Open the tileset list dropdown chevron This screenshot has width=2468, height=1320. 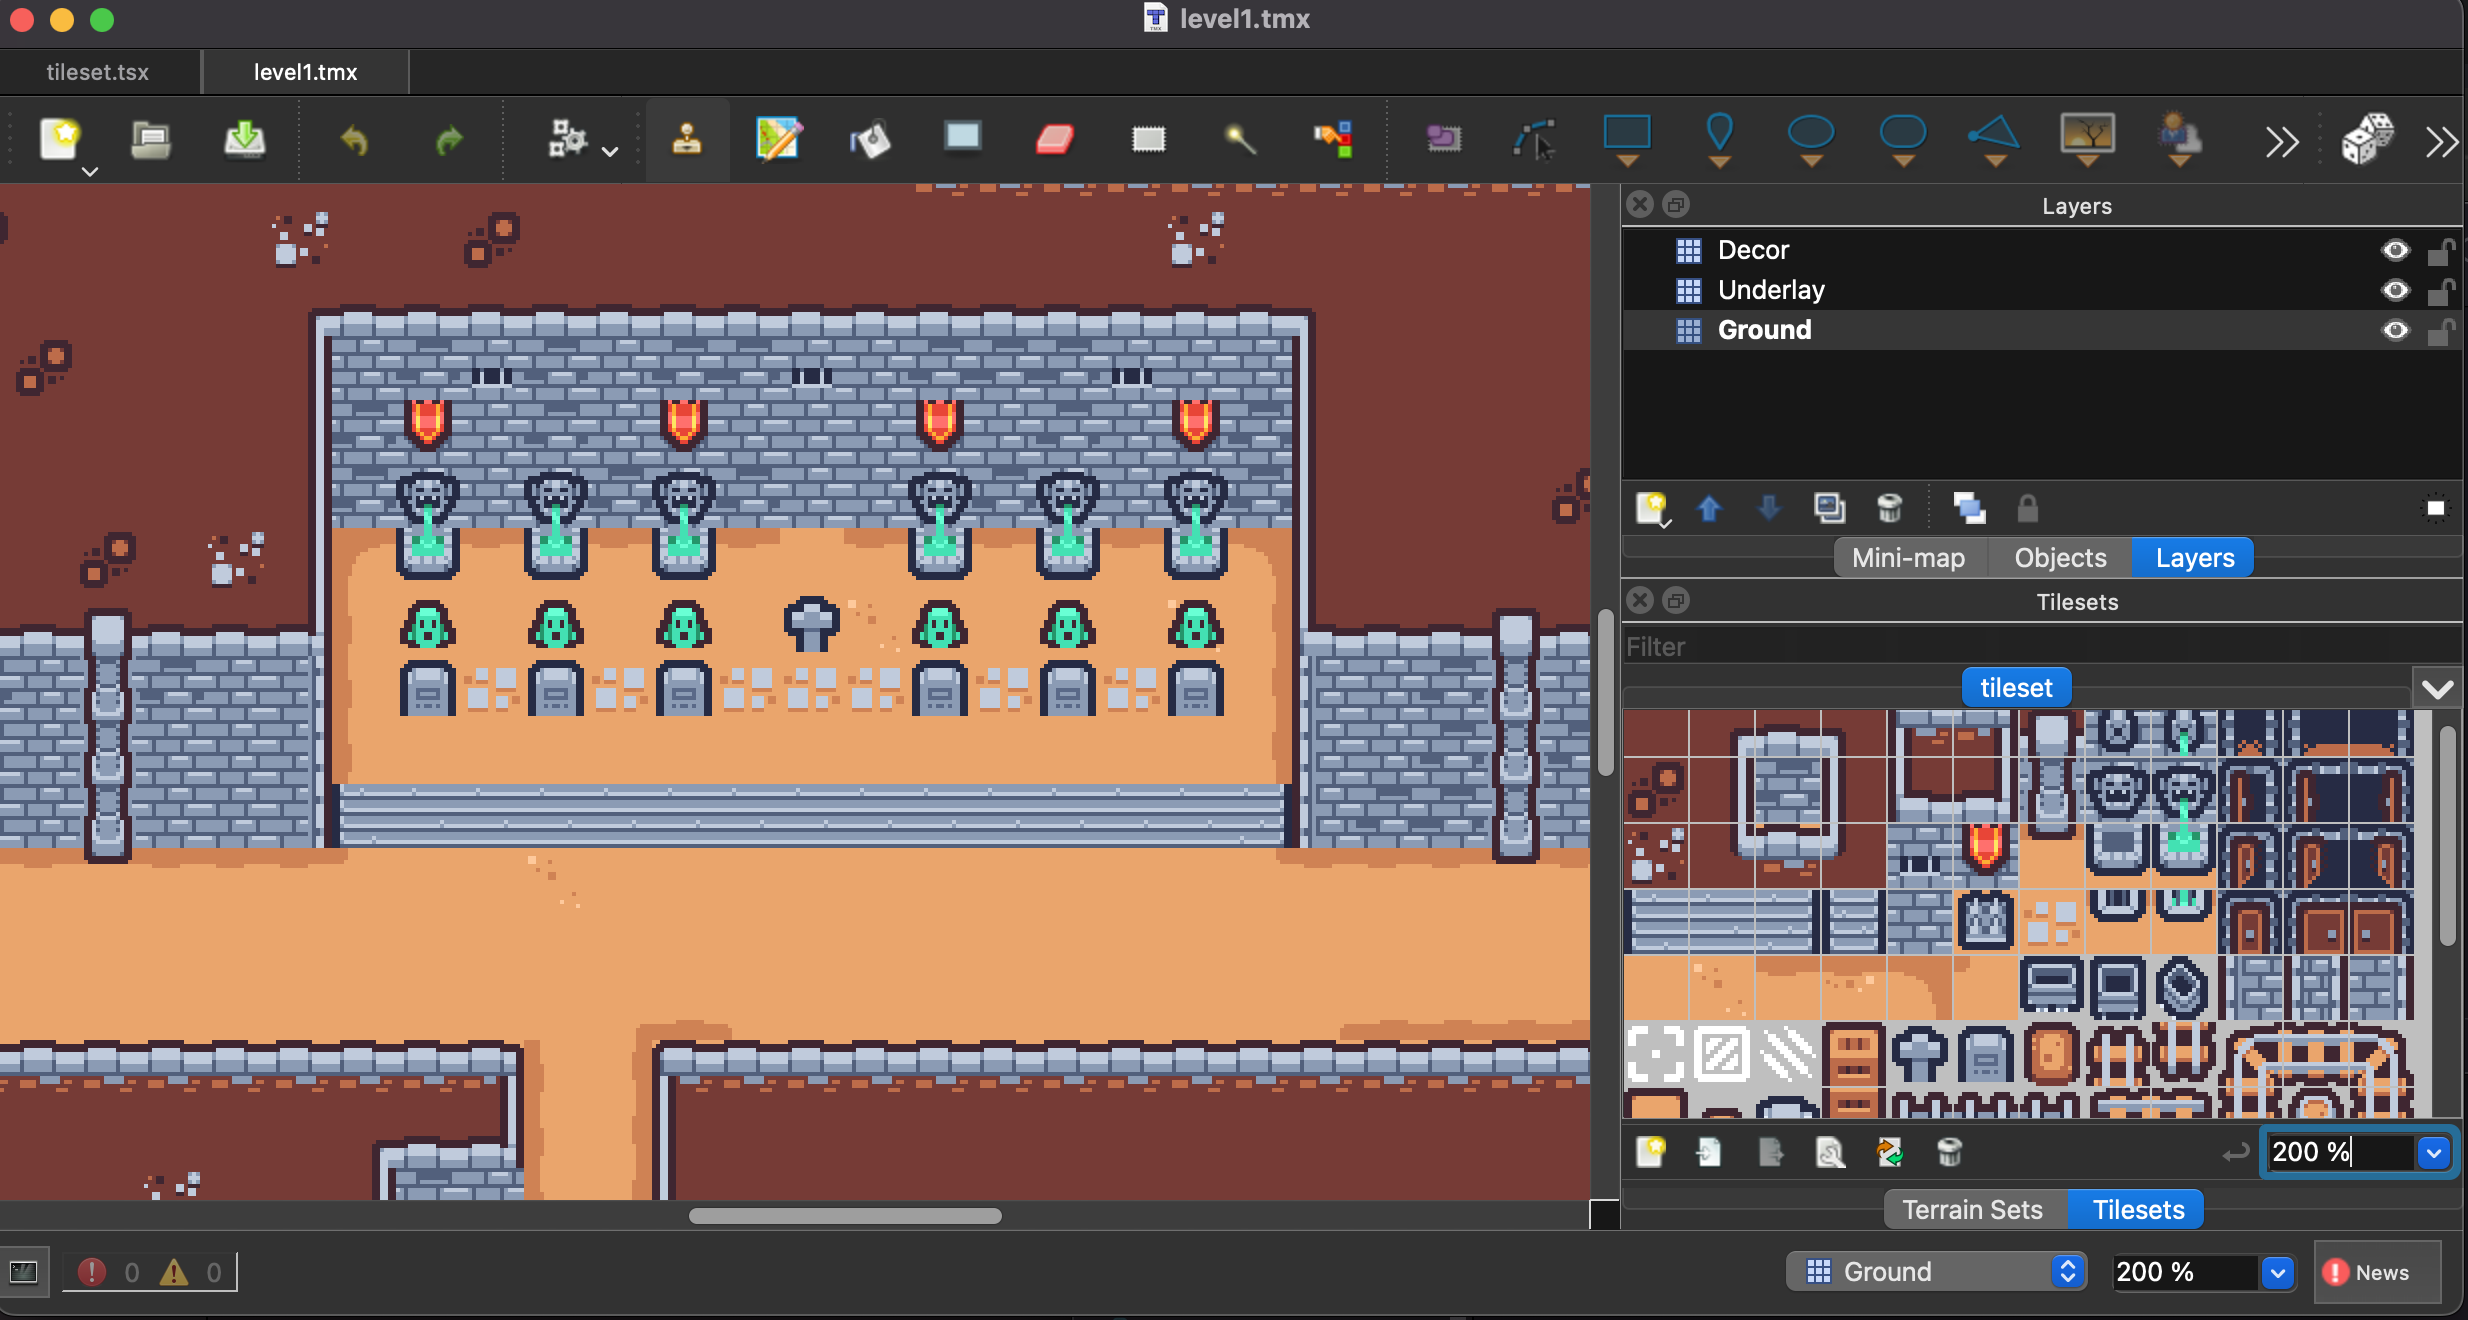point(2437,689)
